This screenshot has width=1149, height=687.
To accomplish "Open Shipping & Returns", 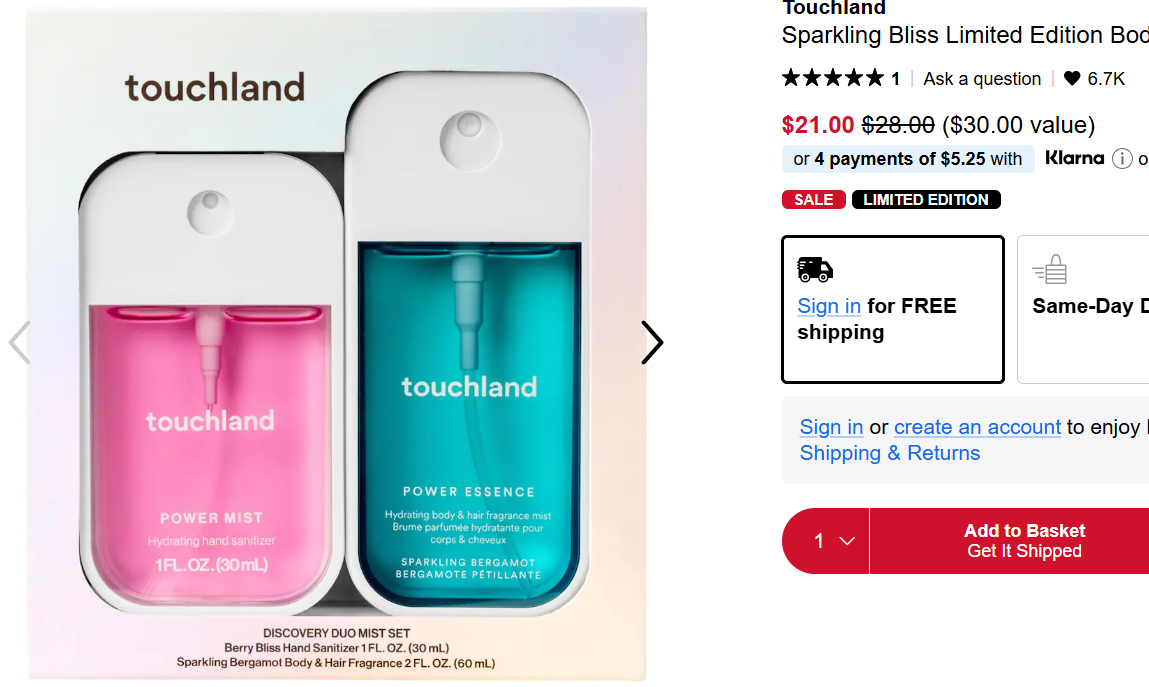I will tap(889, 453).
